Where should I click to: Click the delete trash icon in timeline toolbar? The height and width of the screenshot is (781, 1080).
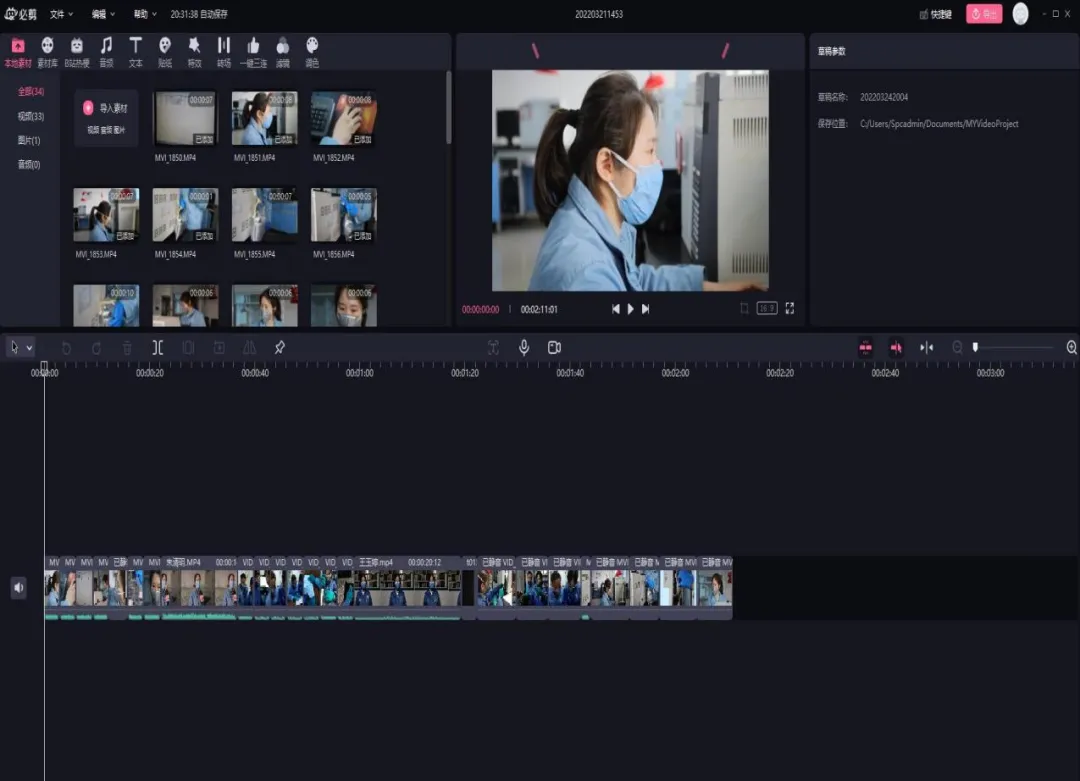click(127, 348)
